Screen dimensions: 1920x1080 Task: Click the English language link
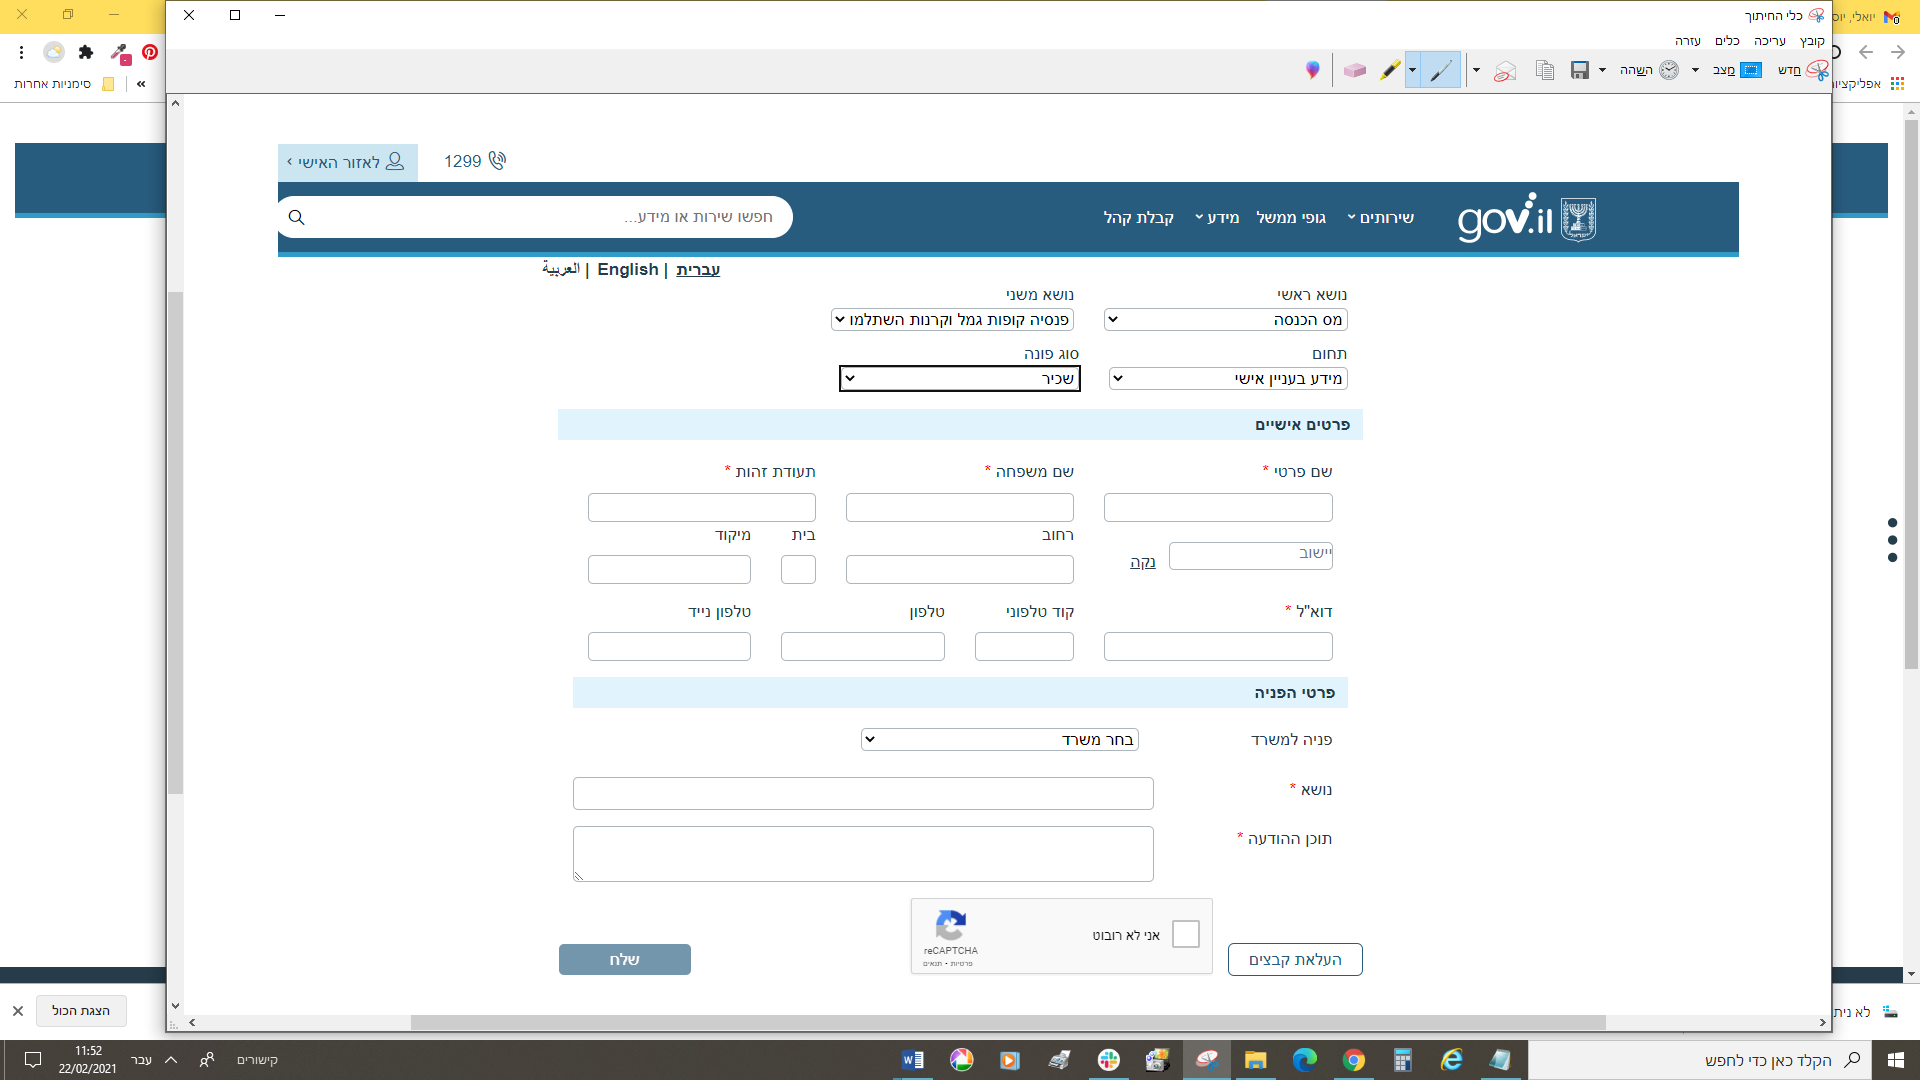627,270
